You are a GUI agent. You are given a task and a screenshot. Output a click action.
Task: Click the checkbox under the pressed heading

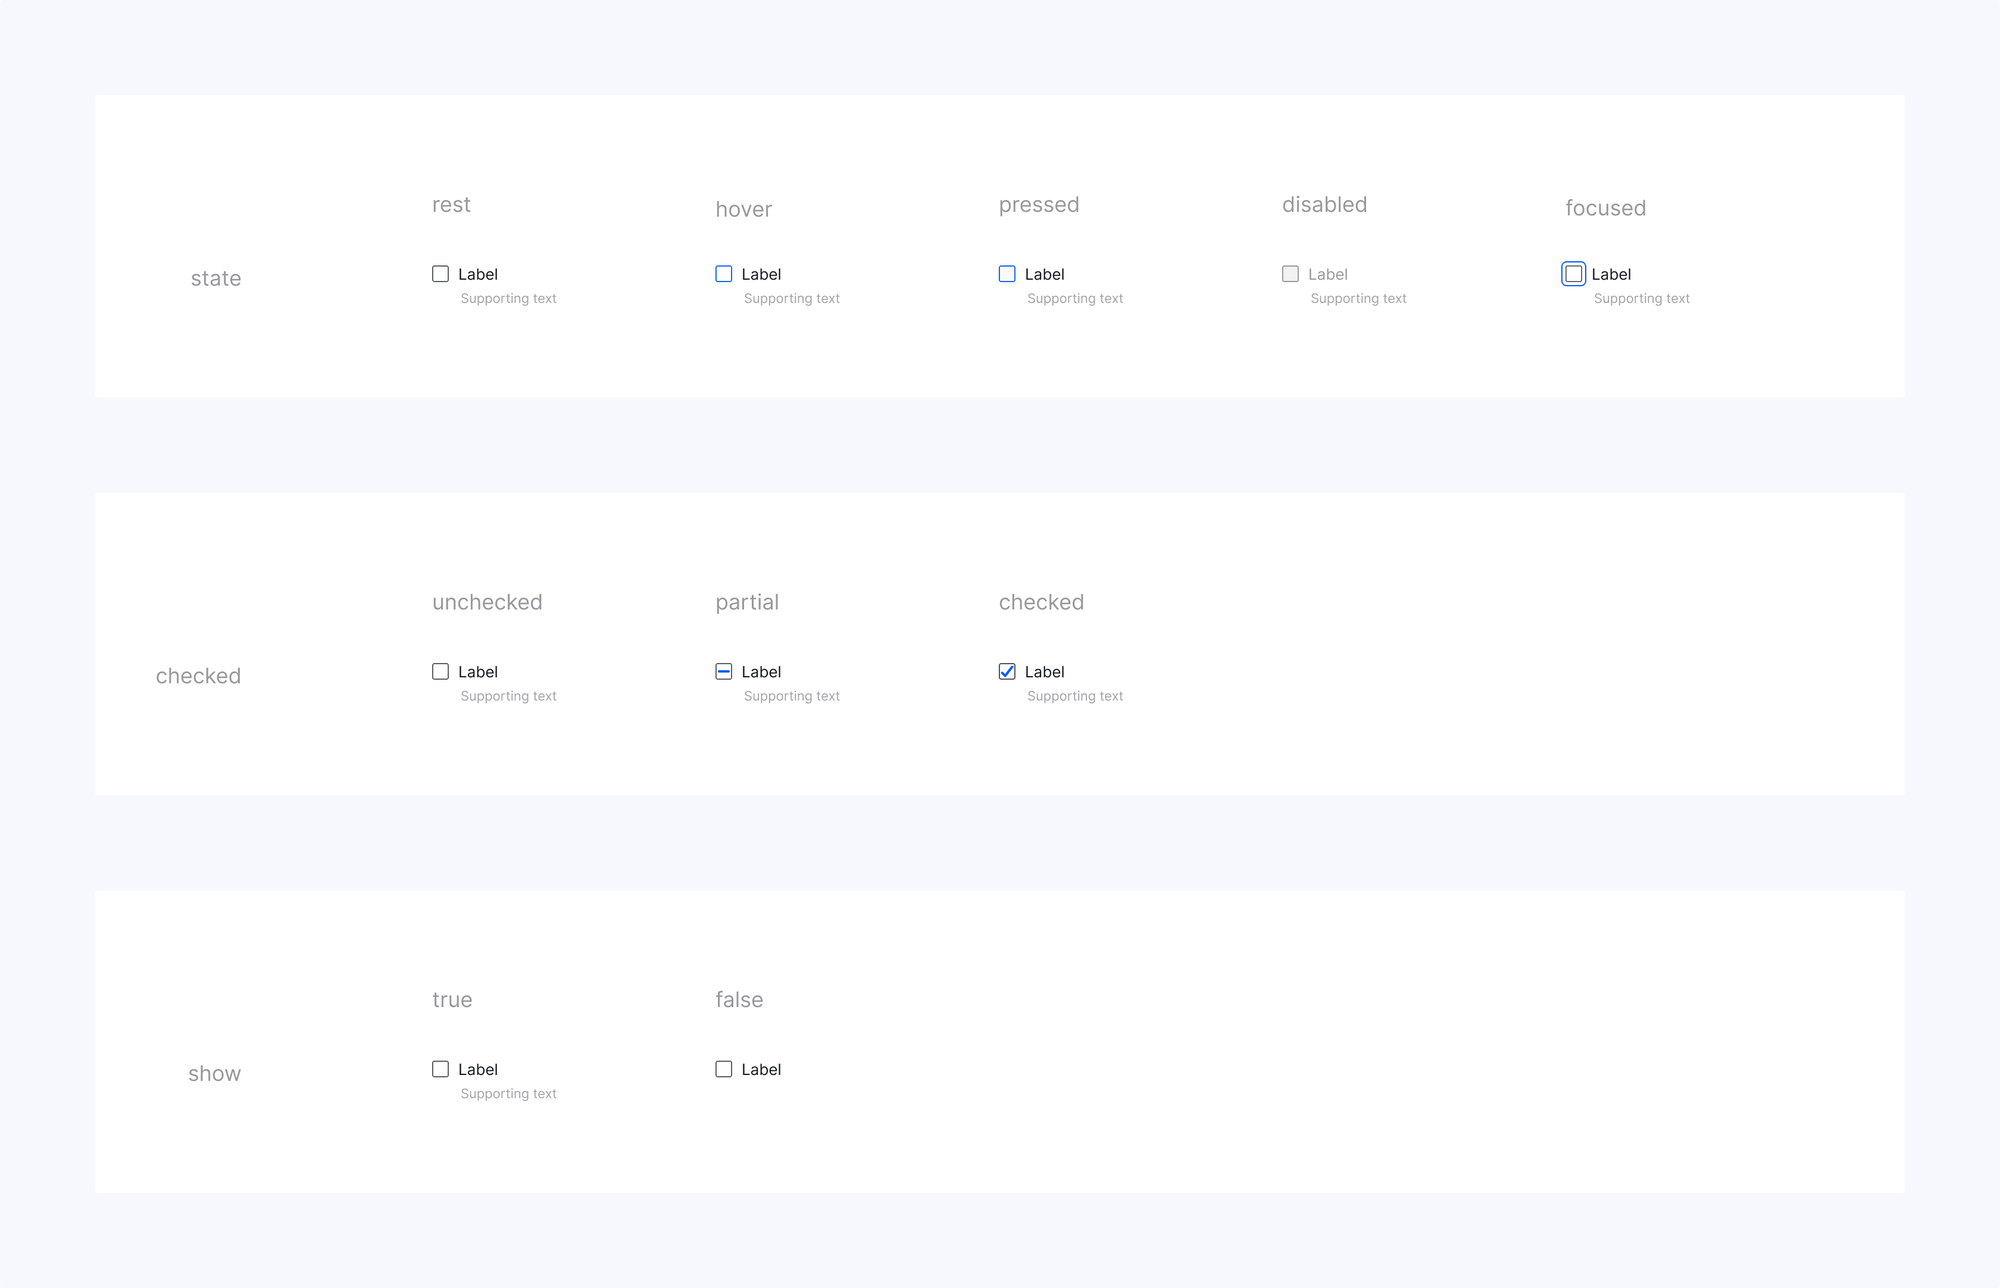pos(1007,274)
